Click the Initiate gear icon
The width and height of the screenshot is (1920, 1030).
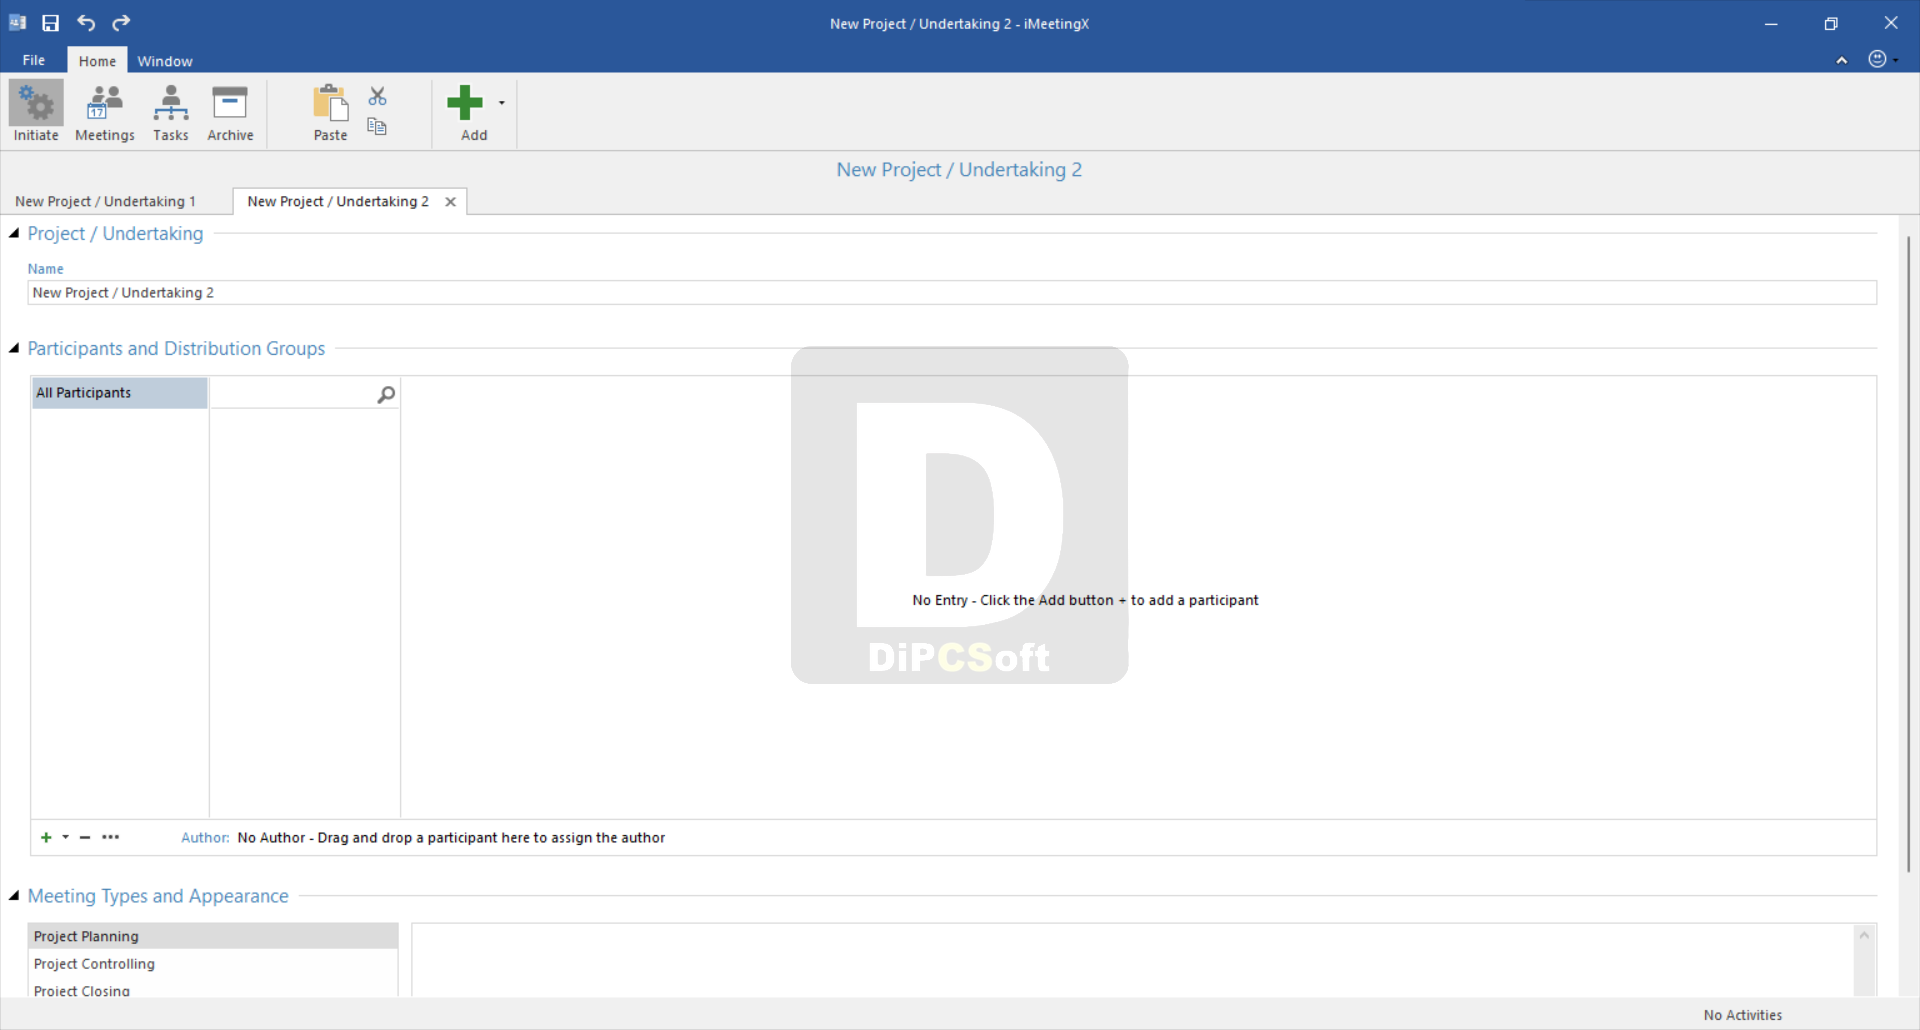tap(36, 103)
